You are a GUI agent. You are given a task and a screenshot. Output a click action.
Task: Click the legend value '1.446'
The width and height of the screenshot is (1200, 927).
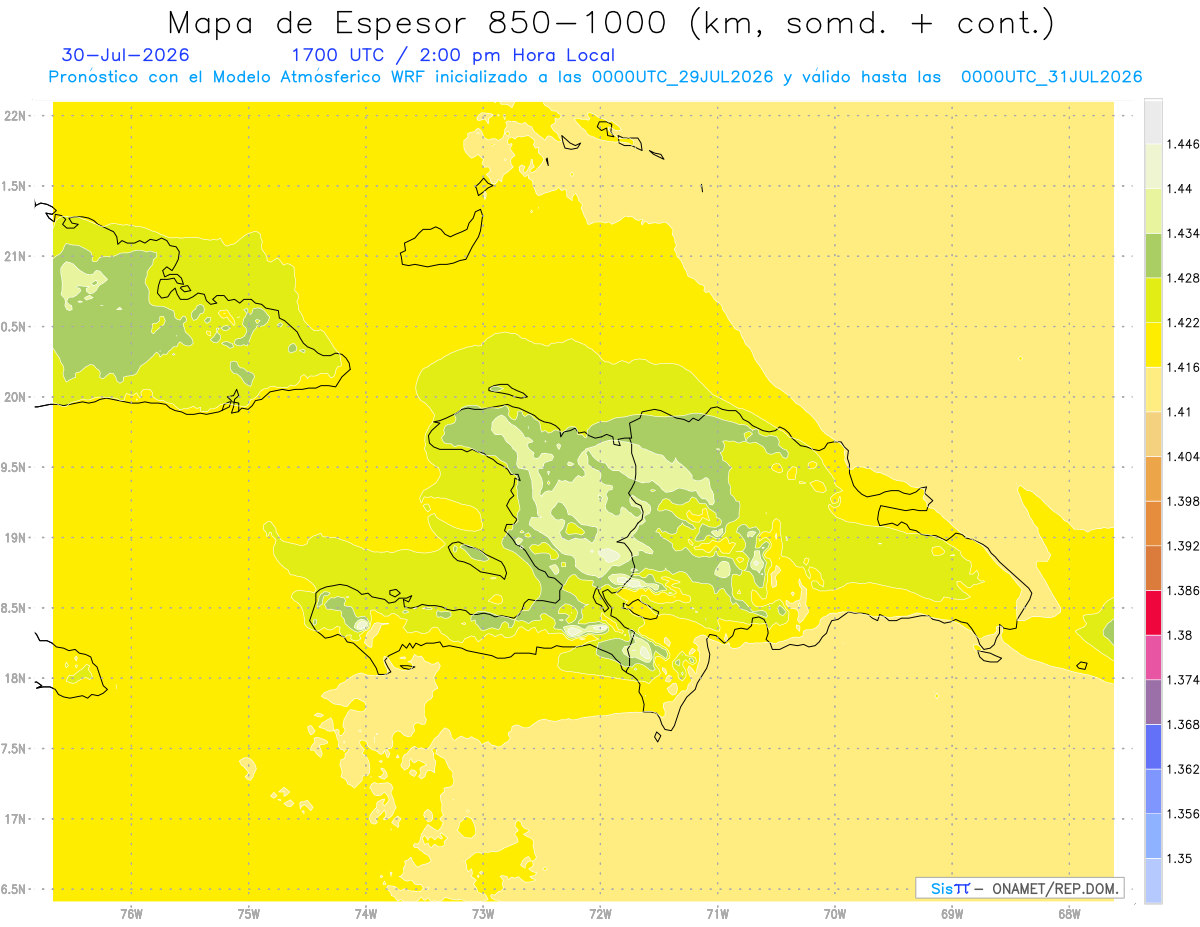click(x=1184, y=144)
